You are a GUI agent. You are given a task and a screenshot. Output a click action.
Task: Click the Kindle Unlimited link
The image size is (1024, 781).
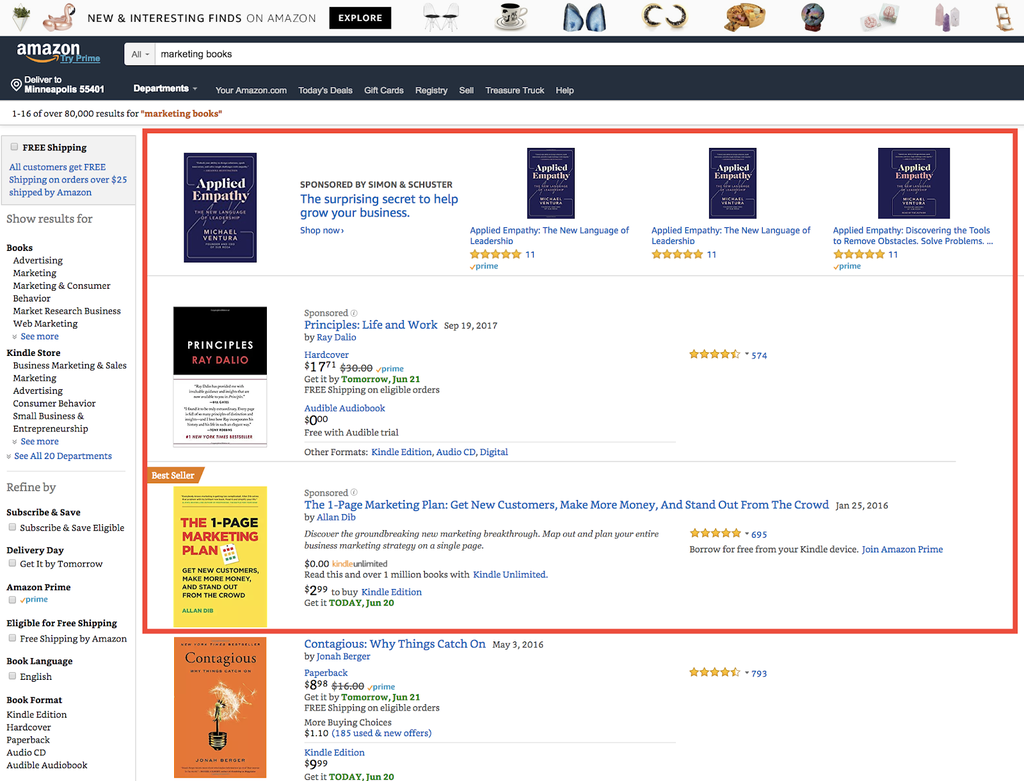point(510,575)
